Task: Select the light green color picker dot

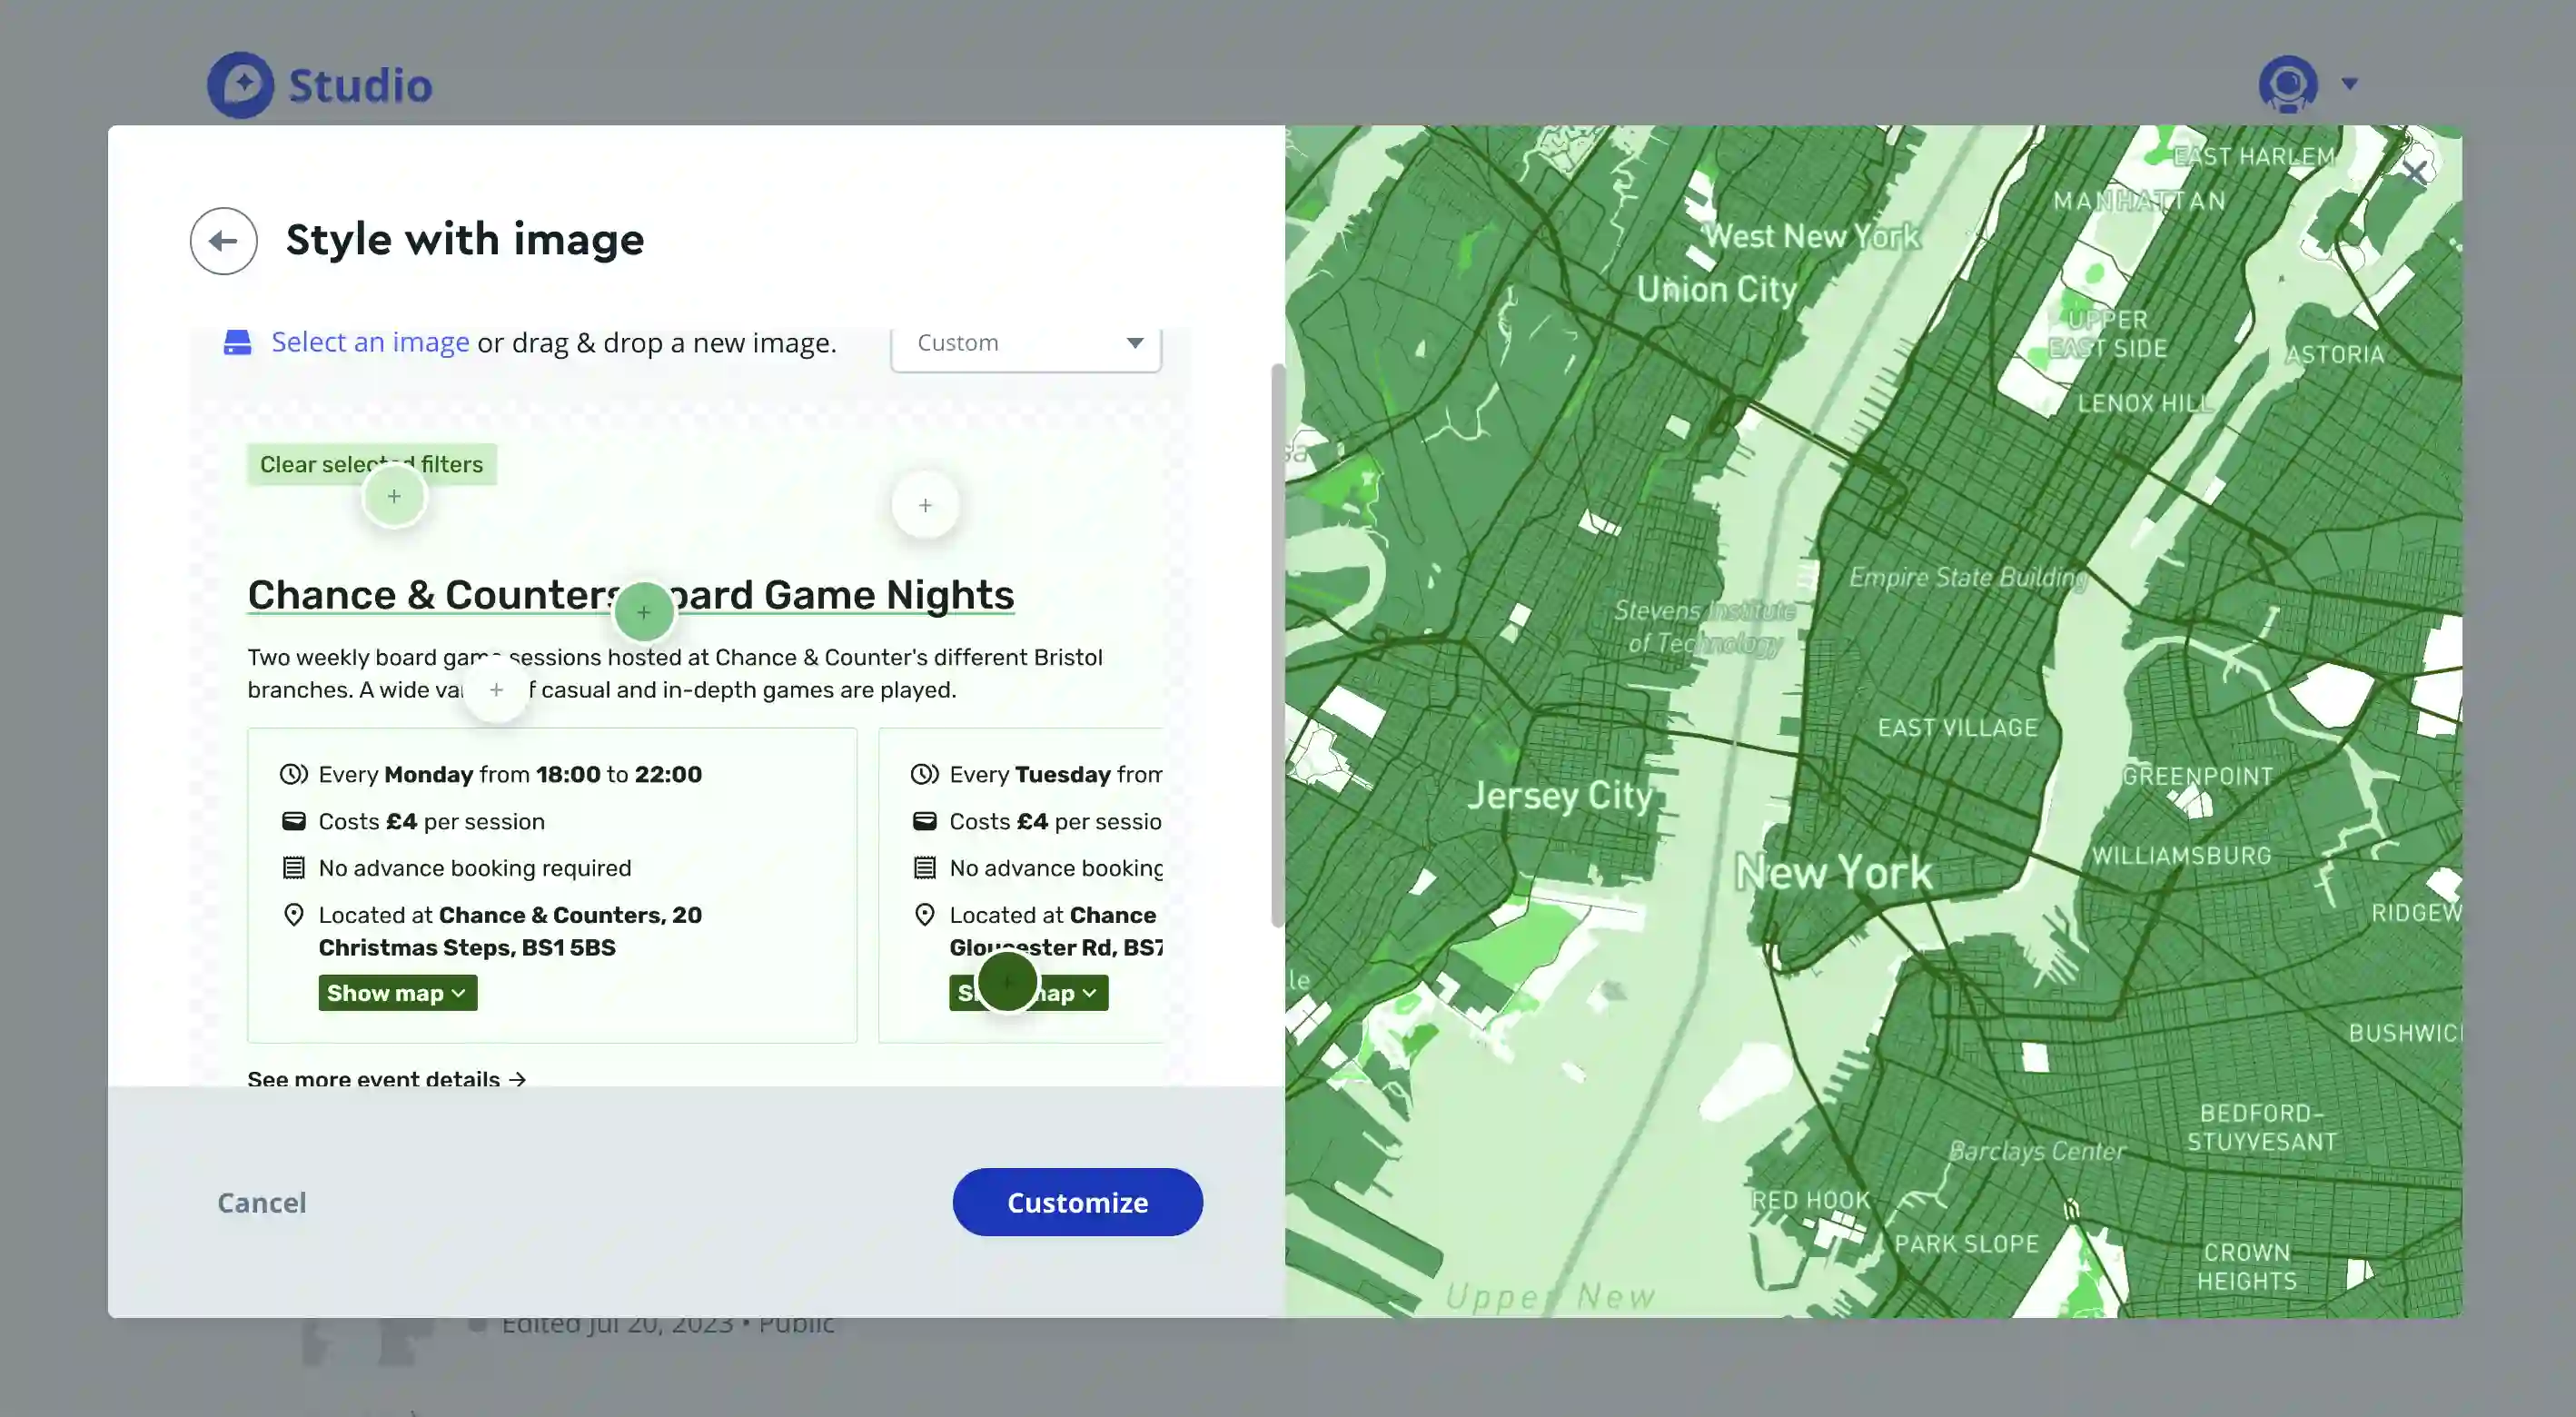Action: click(394, 497)
